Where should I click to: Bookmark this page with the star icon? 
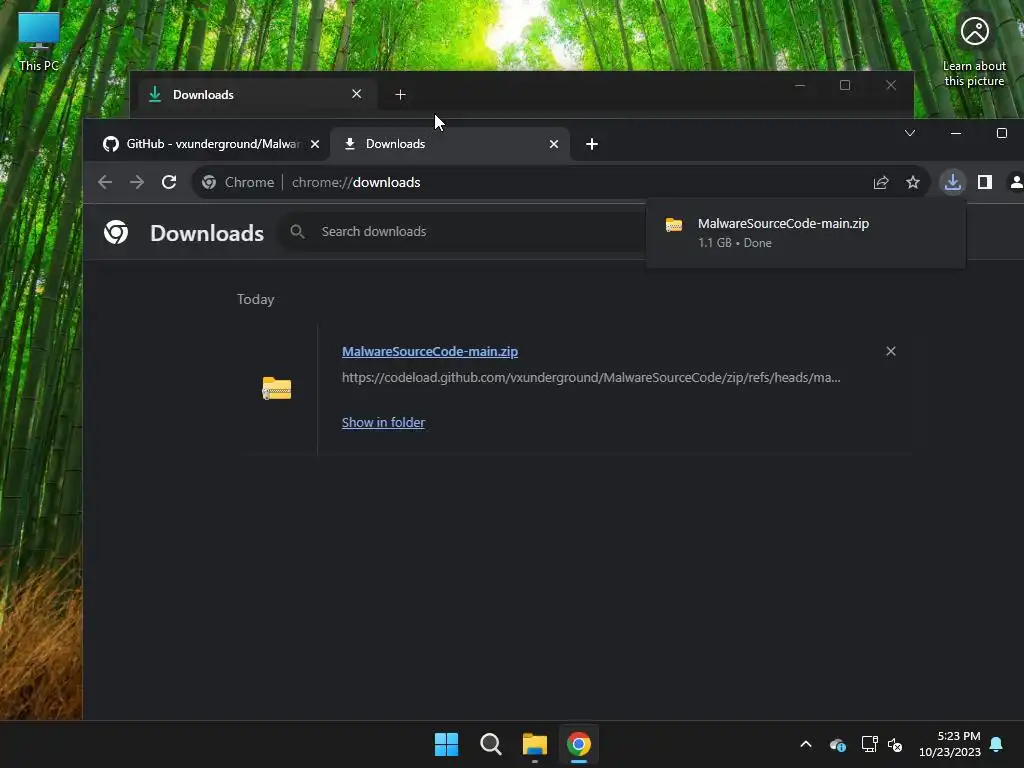[913, 182]
